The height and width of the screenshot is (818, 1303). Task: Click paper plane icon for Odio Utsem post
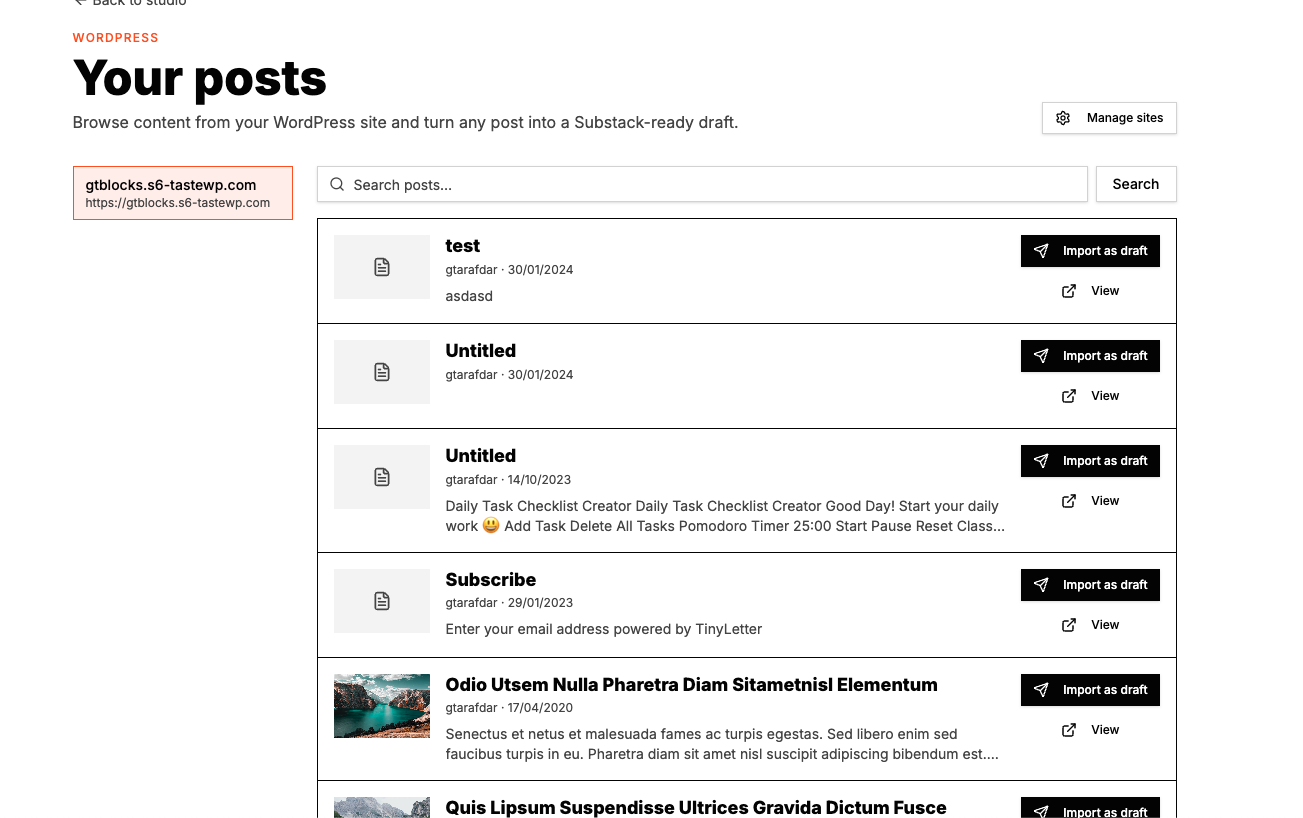pos(1041,690)
